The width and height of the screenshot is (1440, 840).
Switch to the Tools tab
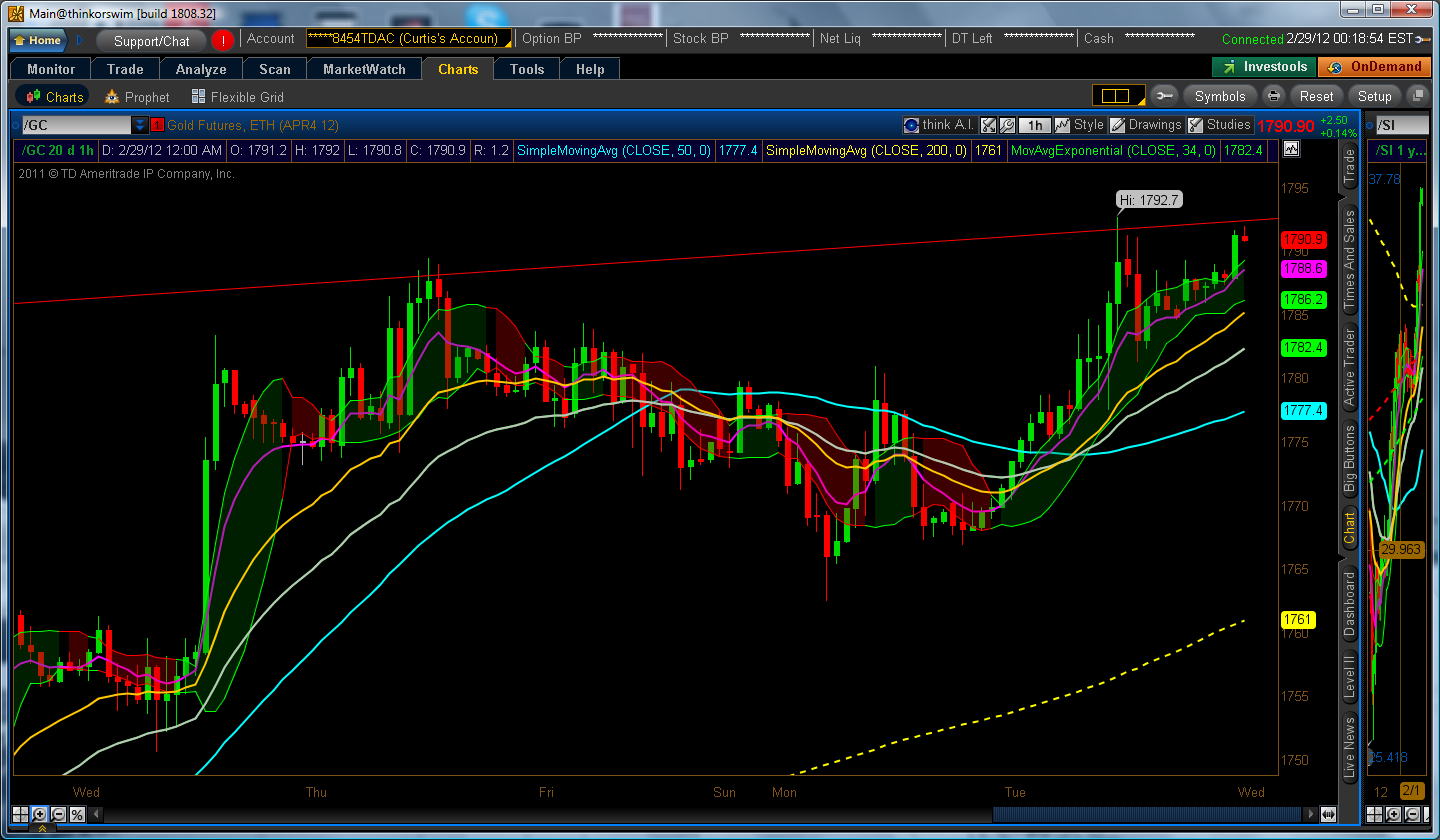click(x=527, y=69)
